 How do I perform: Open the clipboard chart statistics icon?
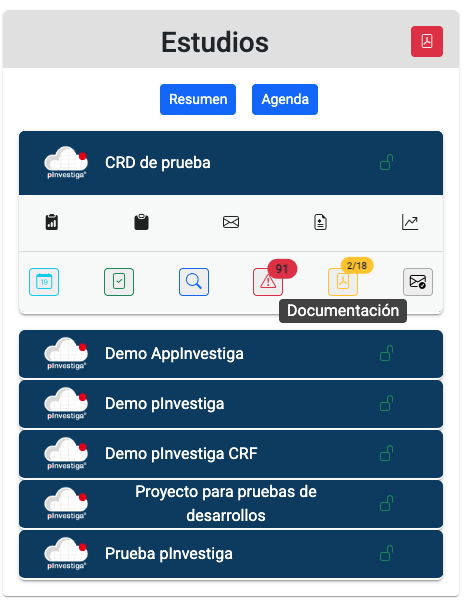[52, 222]
